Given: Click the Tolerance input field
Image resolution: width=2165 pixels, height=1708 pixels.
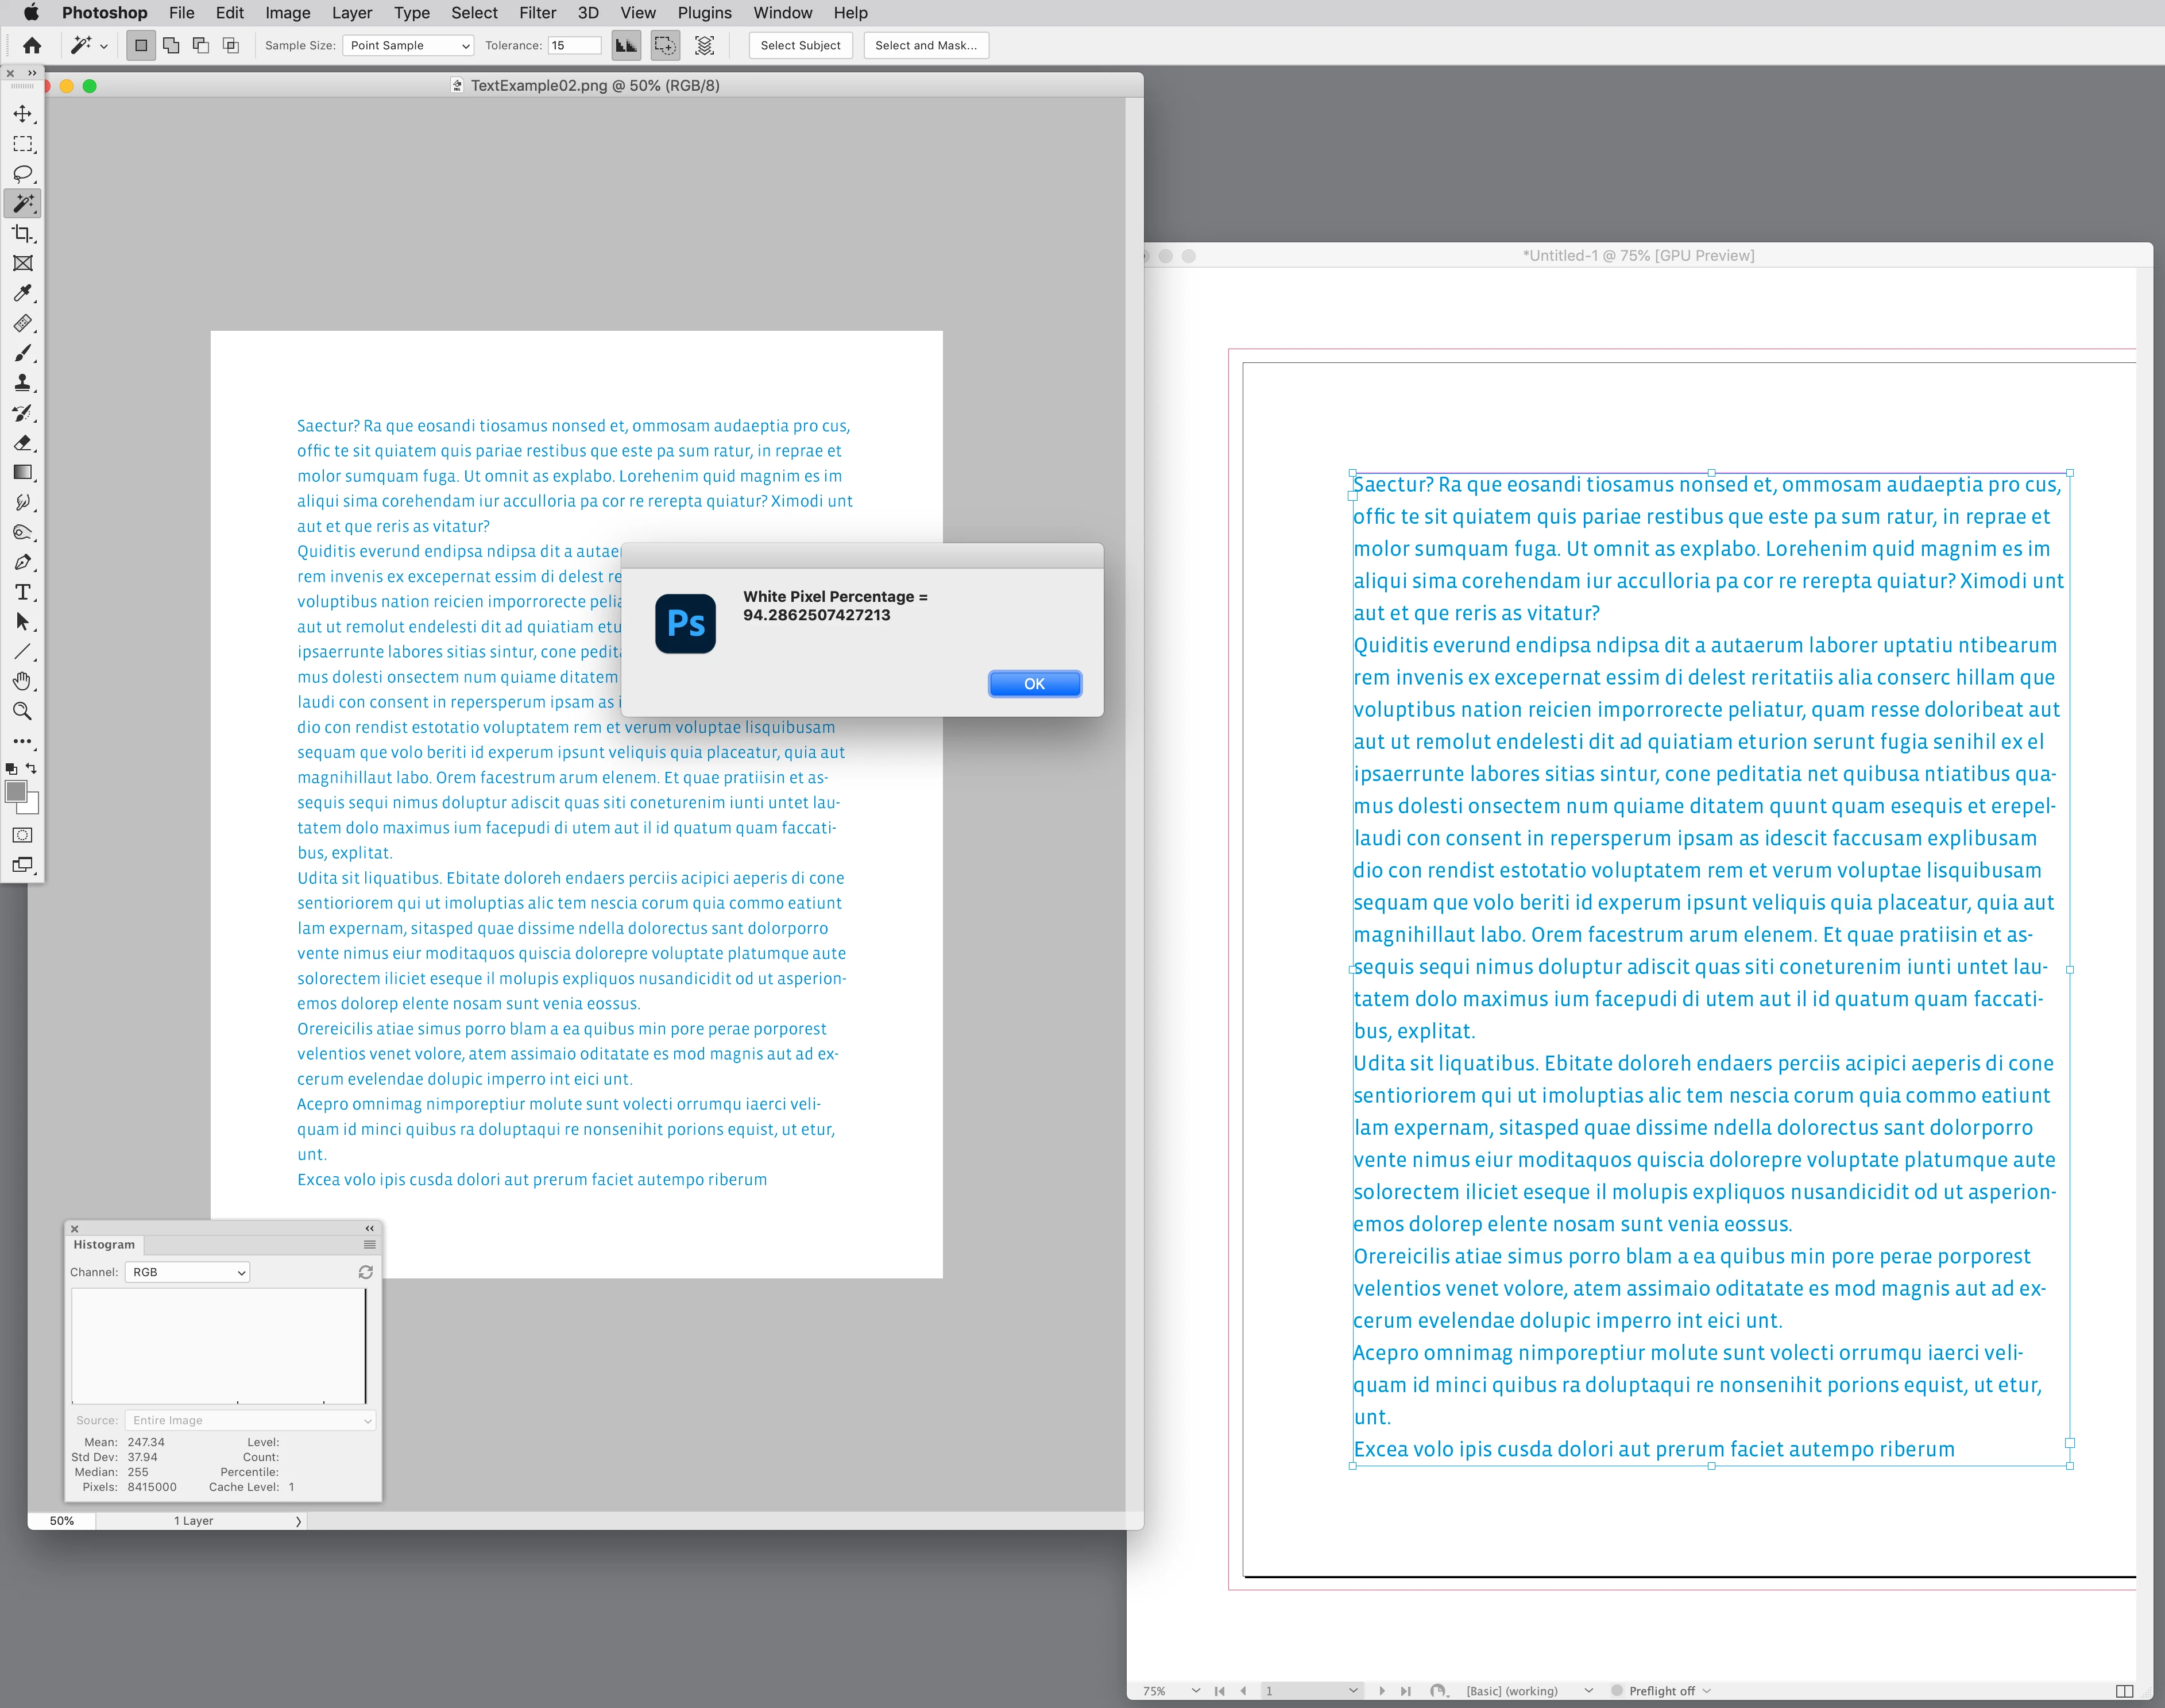Looking at the screenshot, I should tap(575, 45).
